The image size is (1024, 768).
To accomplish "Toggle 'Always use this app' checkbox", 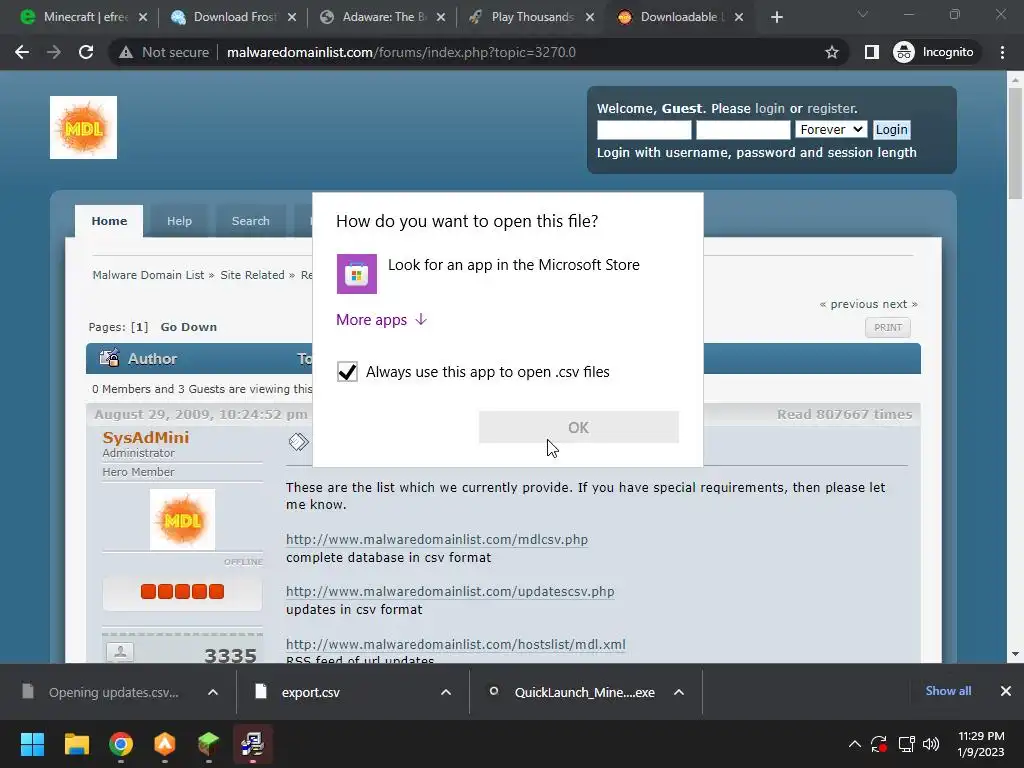I will [347, 372].
